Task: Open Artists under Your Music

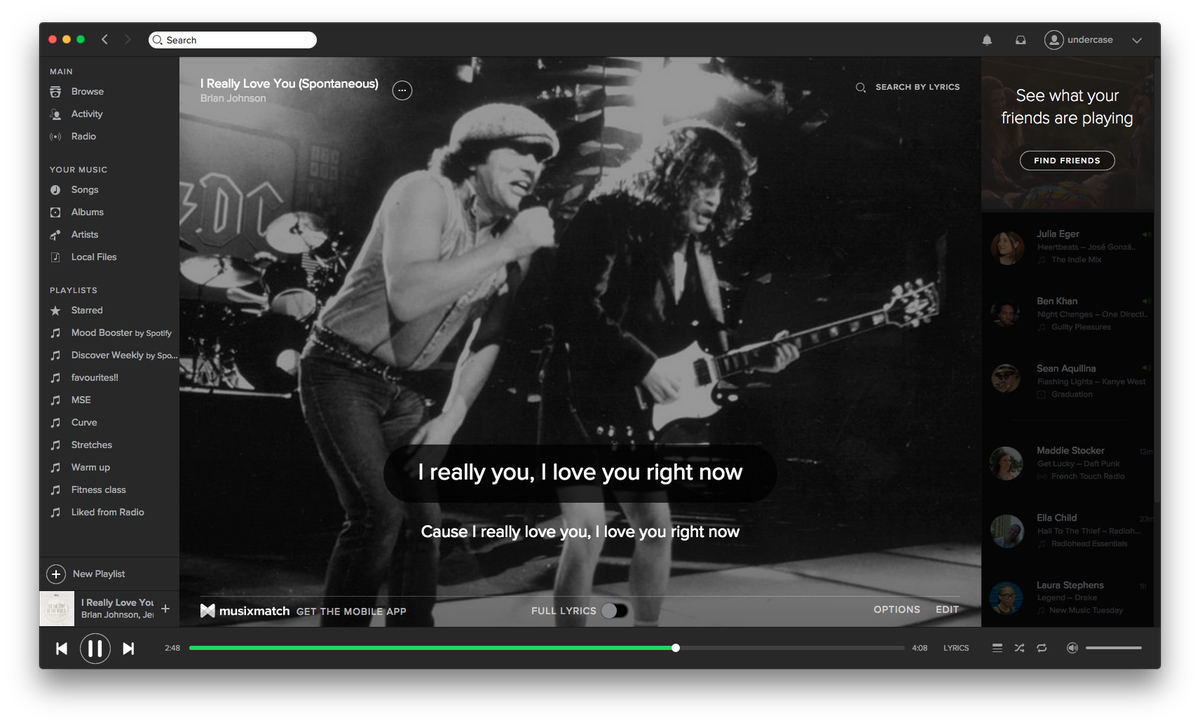Action: click(x=85, y=235)
